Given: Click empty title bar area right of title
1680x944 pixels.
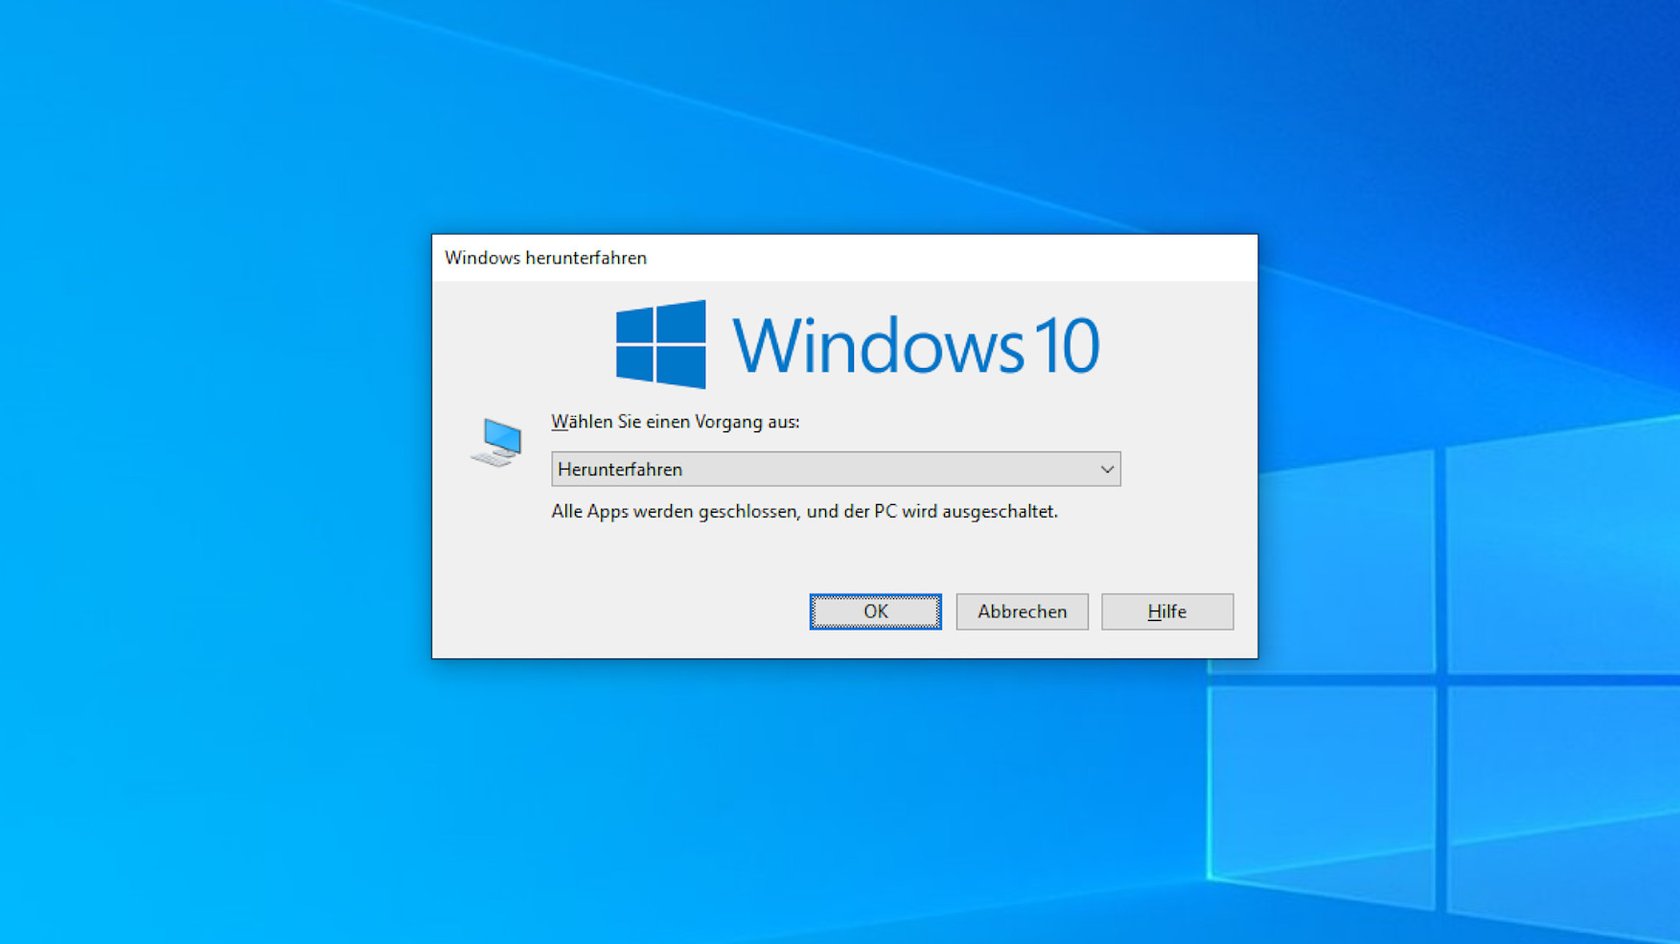Looking at the screenshot, I should tap(950, 258).
